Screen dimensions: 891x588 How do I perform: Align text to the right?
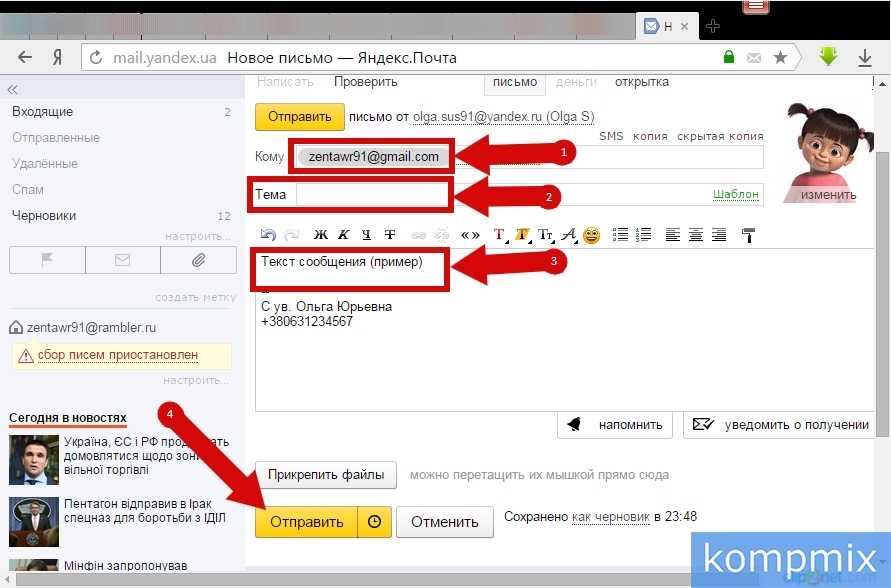pos(719,235)
